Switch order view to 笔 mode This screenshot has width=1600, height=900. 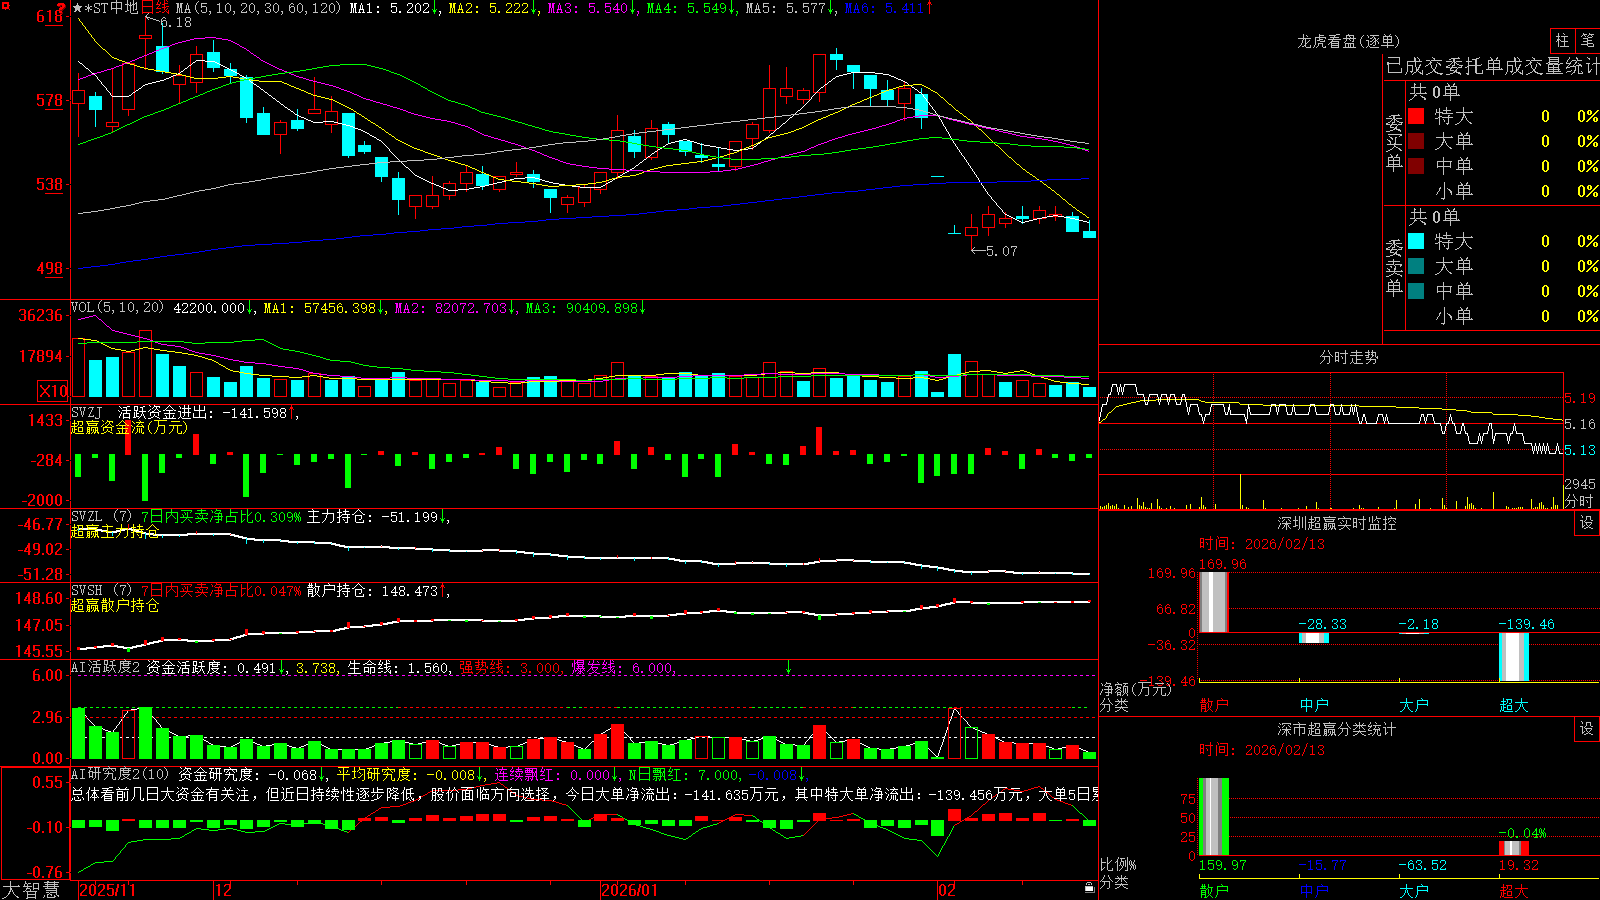click(x=1587, y=41)
